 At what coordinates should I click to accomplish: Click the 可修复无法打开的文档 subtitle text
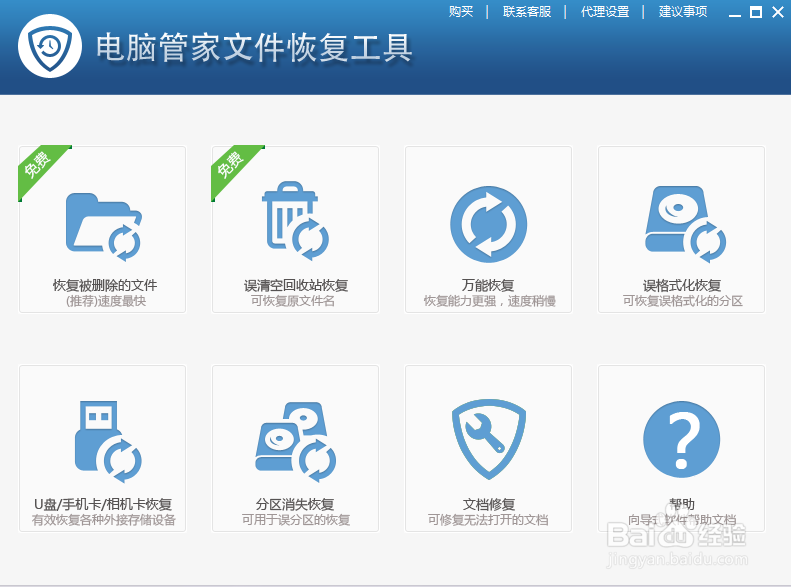[488, 520]
